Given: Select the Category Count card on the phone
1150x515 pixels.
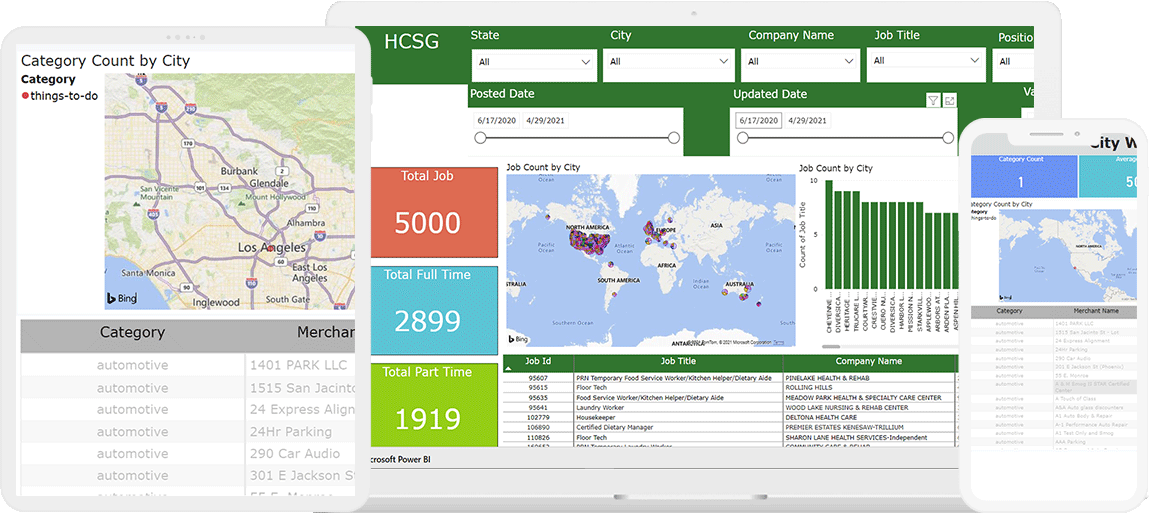Looking at the screenshot, I should click(1024, 176).
